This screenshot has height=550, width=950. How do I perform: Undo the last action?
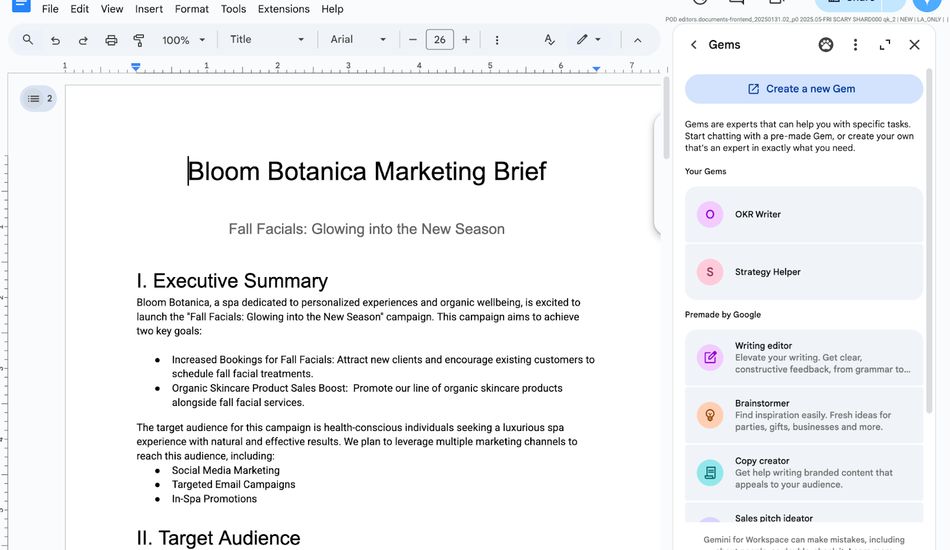pyautogui.click(x=55, y=40)
